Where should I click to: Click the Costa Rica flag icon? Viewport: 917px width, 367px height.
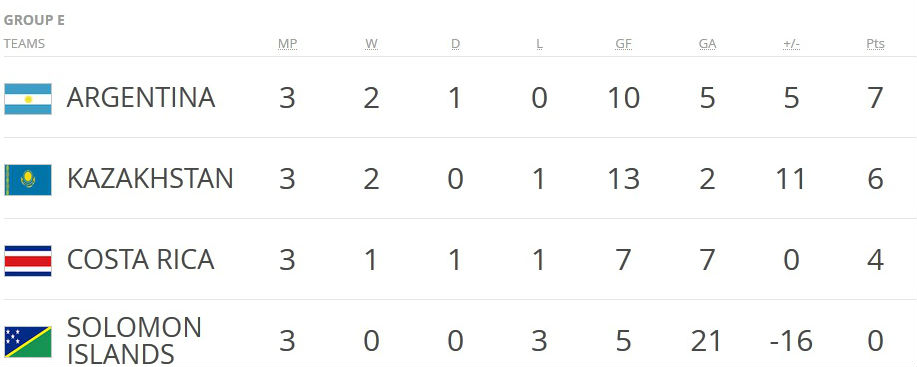pyautogui.click(x=28, y=261)
